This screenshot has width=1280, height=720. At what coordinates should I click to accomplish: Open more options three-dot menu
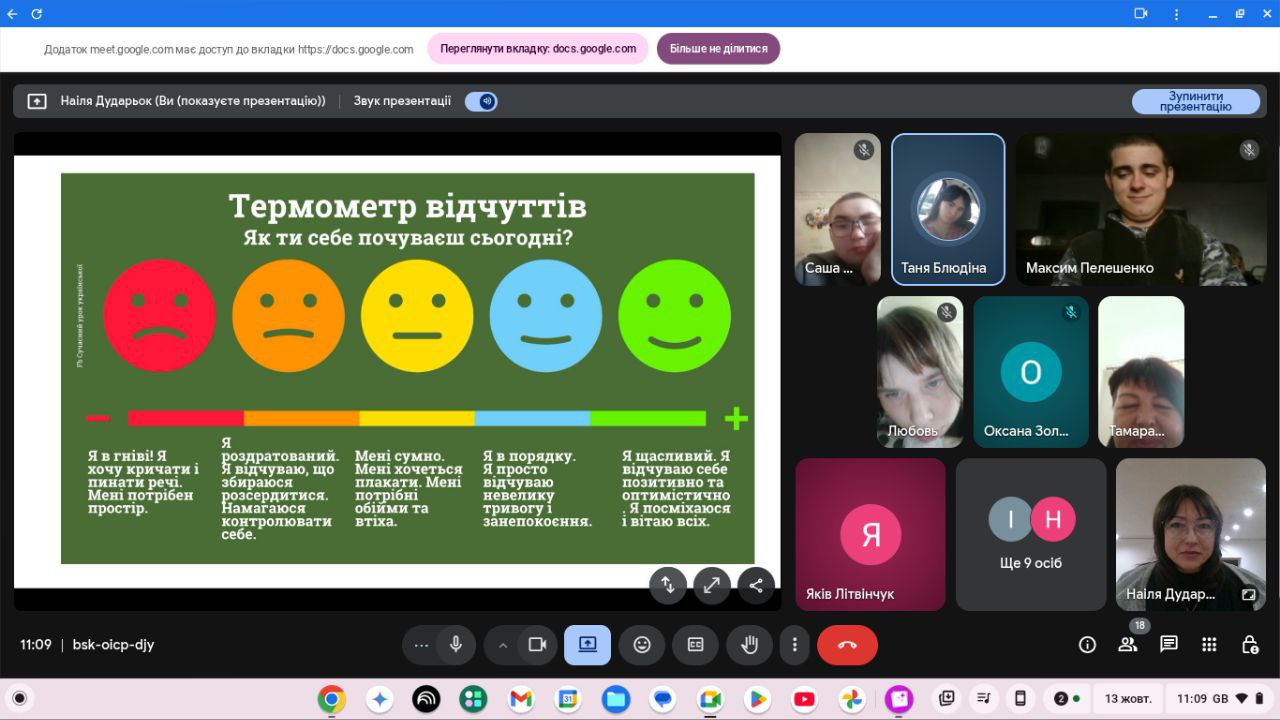(x=794, y=645)
